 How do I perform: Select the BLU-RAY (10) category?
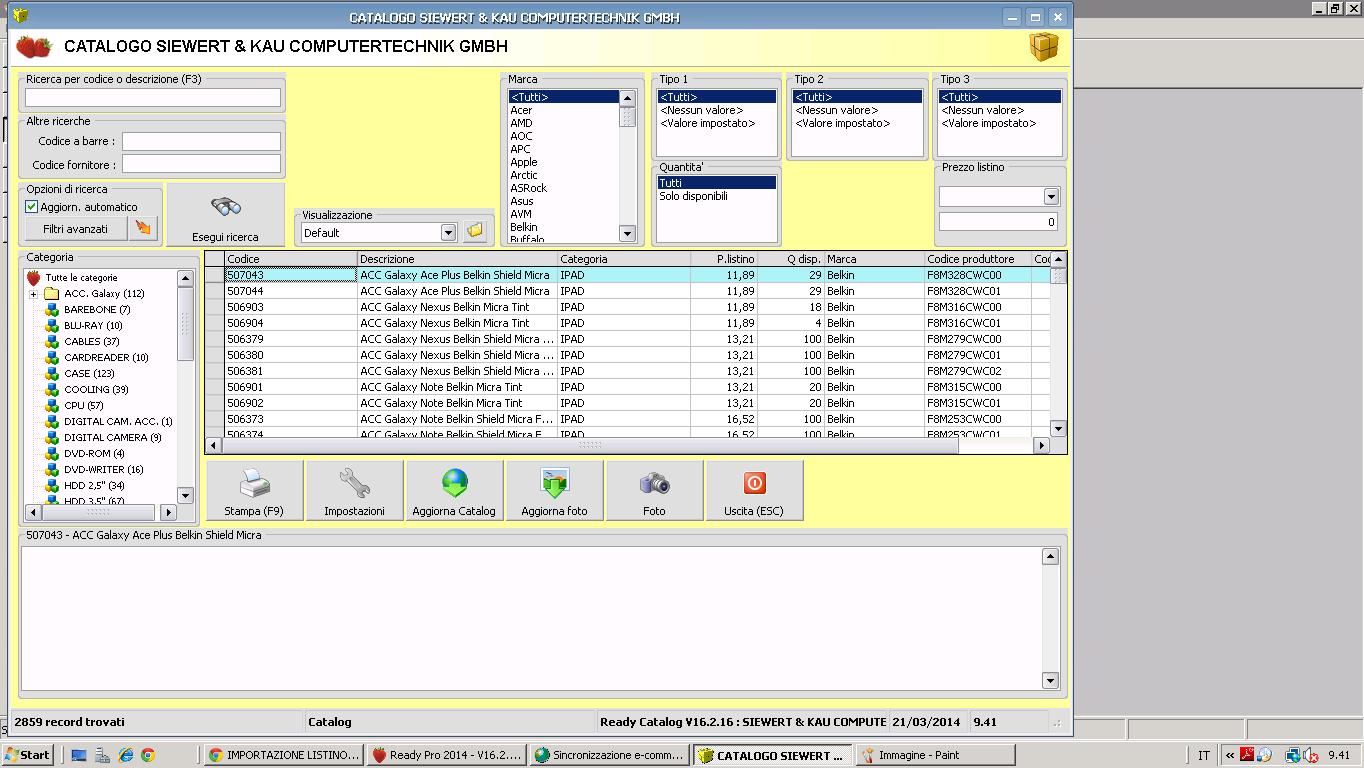tap(93, 326)
